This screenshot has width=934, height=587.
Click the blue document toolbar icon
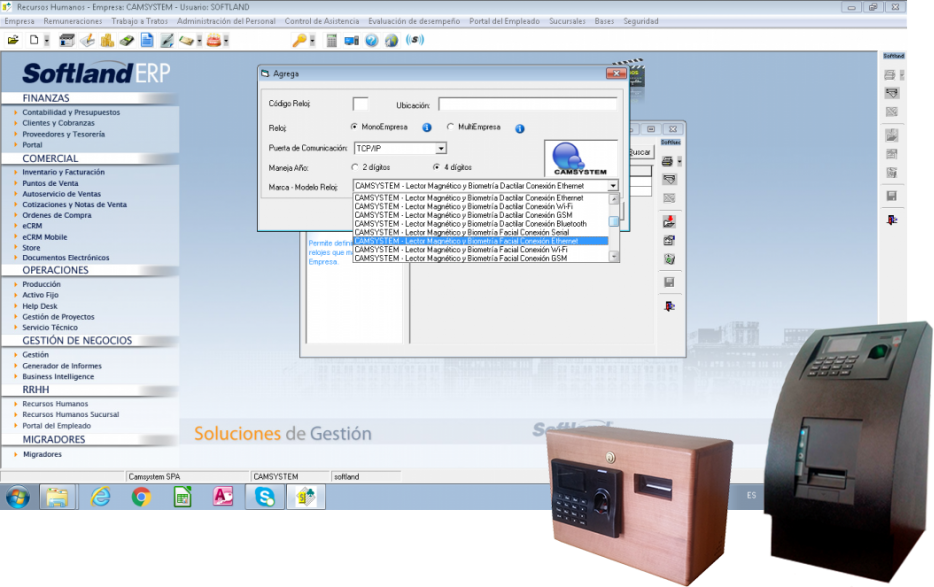point(147,40)
